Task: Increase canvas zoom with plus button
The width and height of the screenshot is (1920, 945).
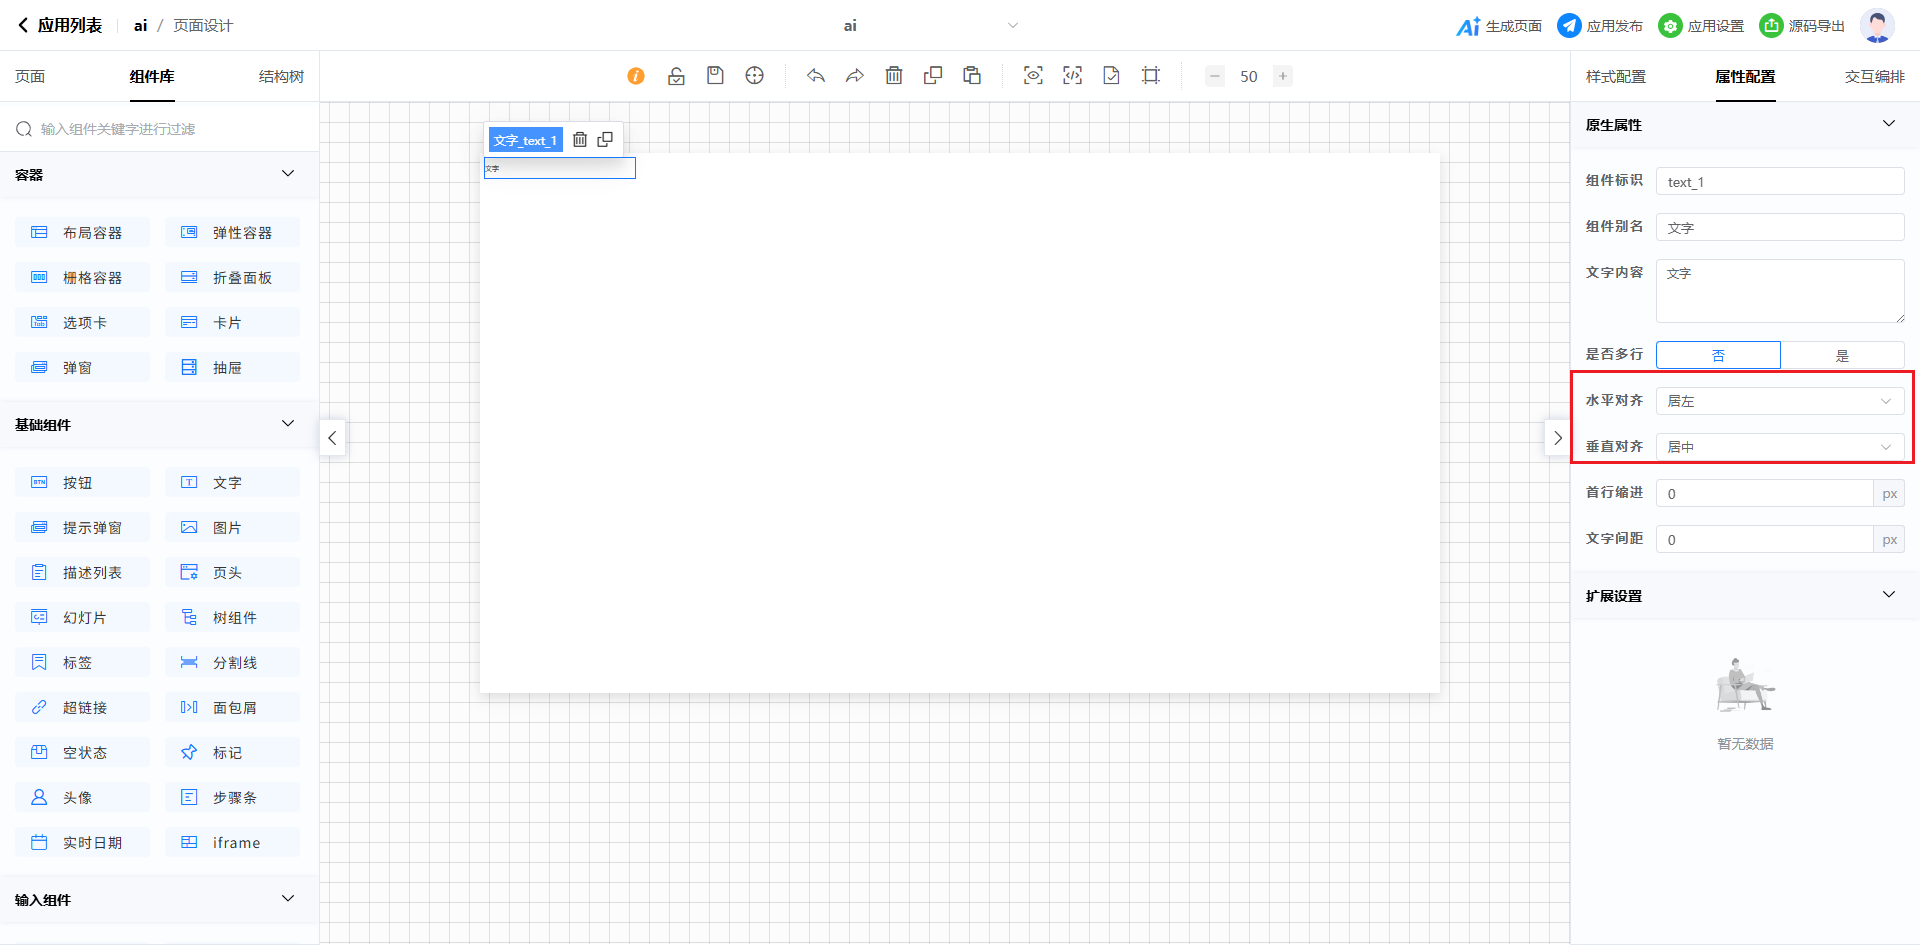Action: [x=1283, y=76]
